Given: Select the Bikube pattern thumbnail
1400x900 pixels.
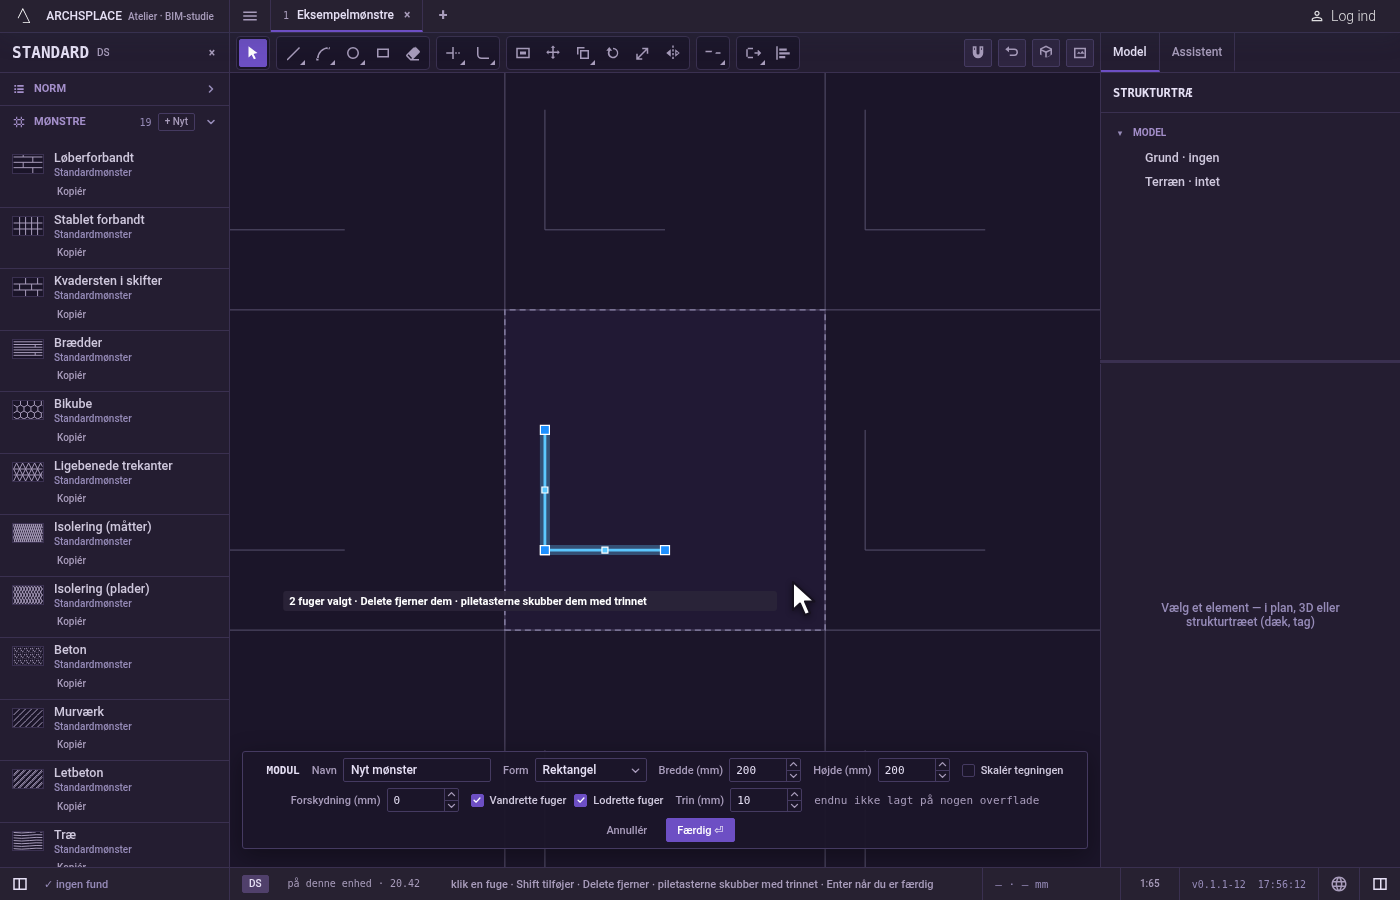Looking at the screenshot, I should pyautogui.click(x=28, y=410).
